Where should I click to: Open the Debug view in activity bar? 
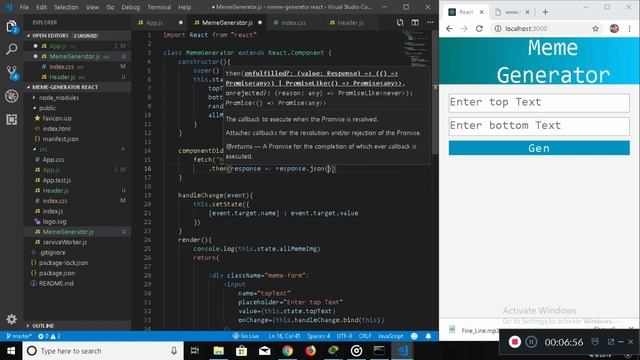11,96
